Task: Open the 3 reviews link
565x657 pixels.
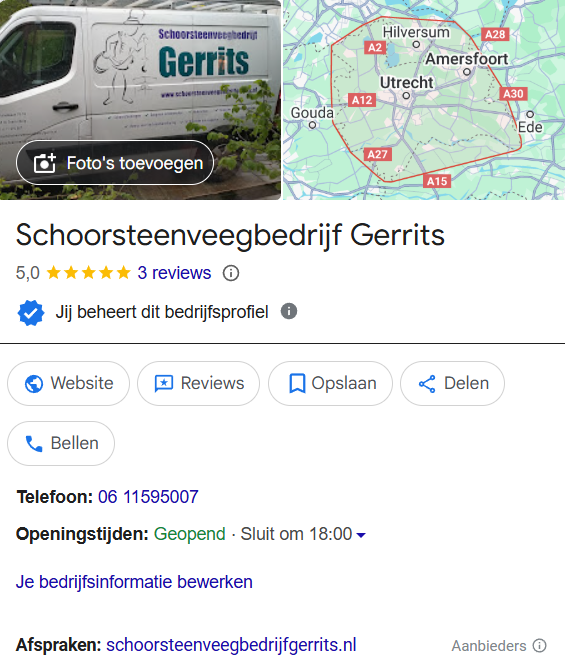Action: pyautogui.click(x=174, y=273)
